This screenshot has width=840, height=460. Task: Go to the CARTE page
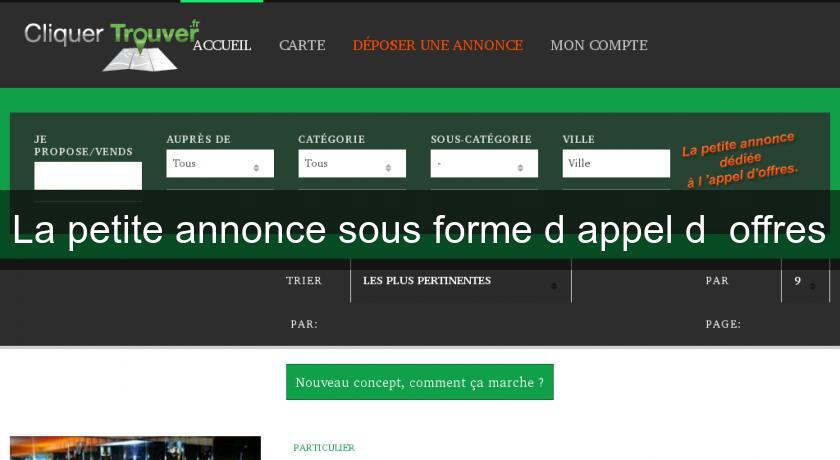302,46
